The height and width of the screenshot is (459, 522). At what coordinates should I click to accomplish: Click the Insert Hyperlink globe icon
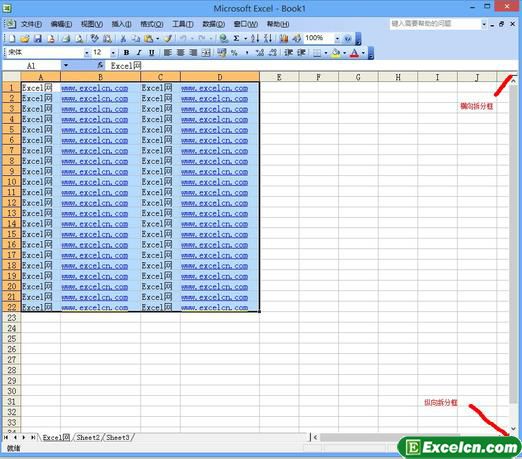click(224, 39)
